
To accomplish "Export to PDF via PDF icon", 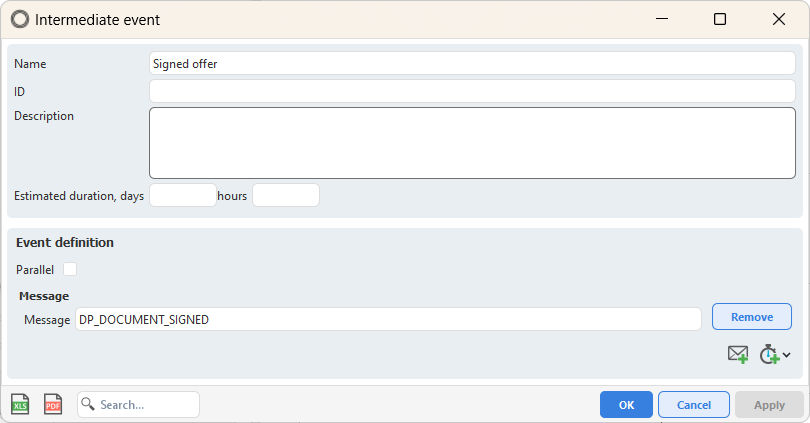I will pyautogui.click(x=53, y=404).
